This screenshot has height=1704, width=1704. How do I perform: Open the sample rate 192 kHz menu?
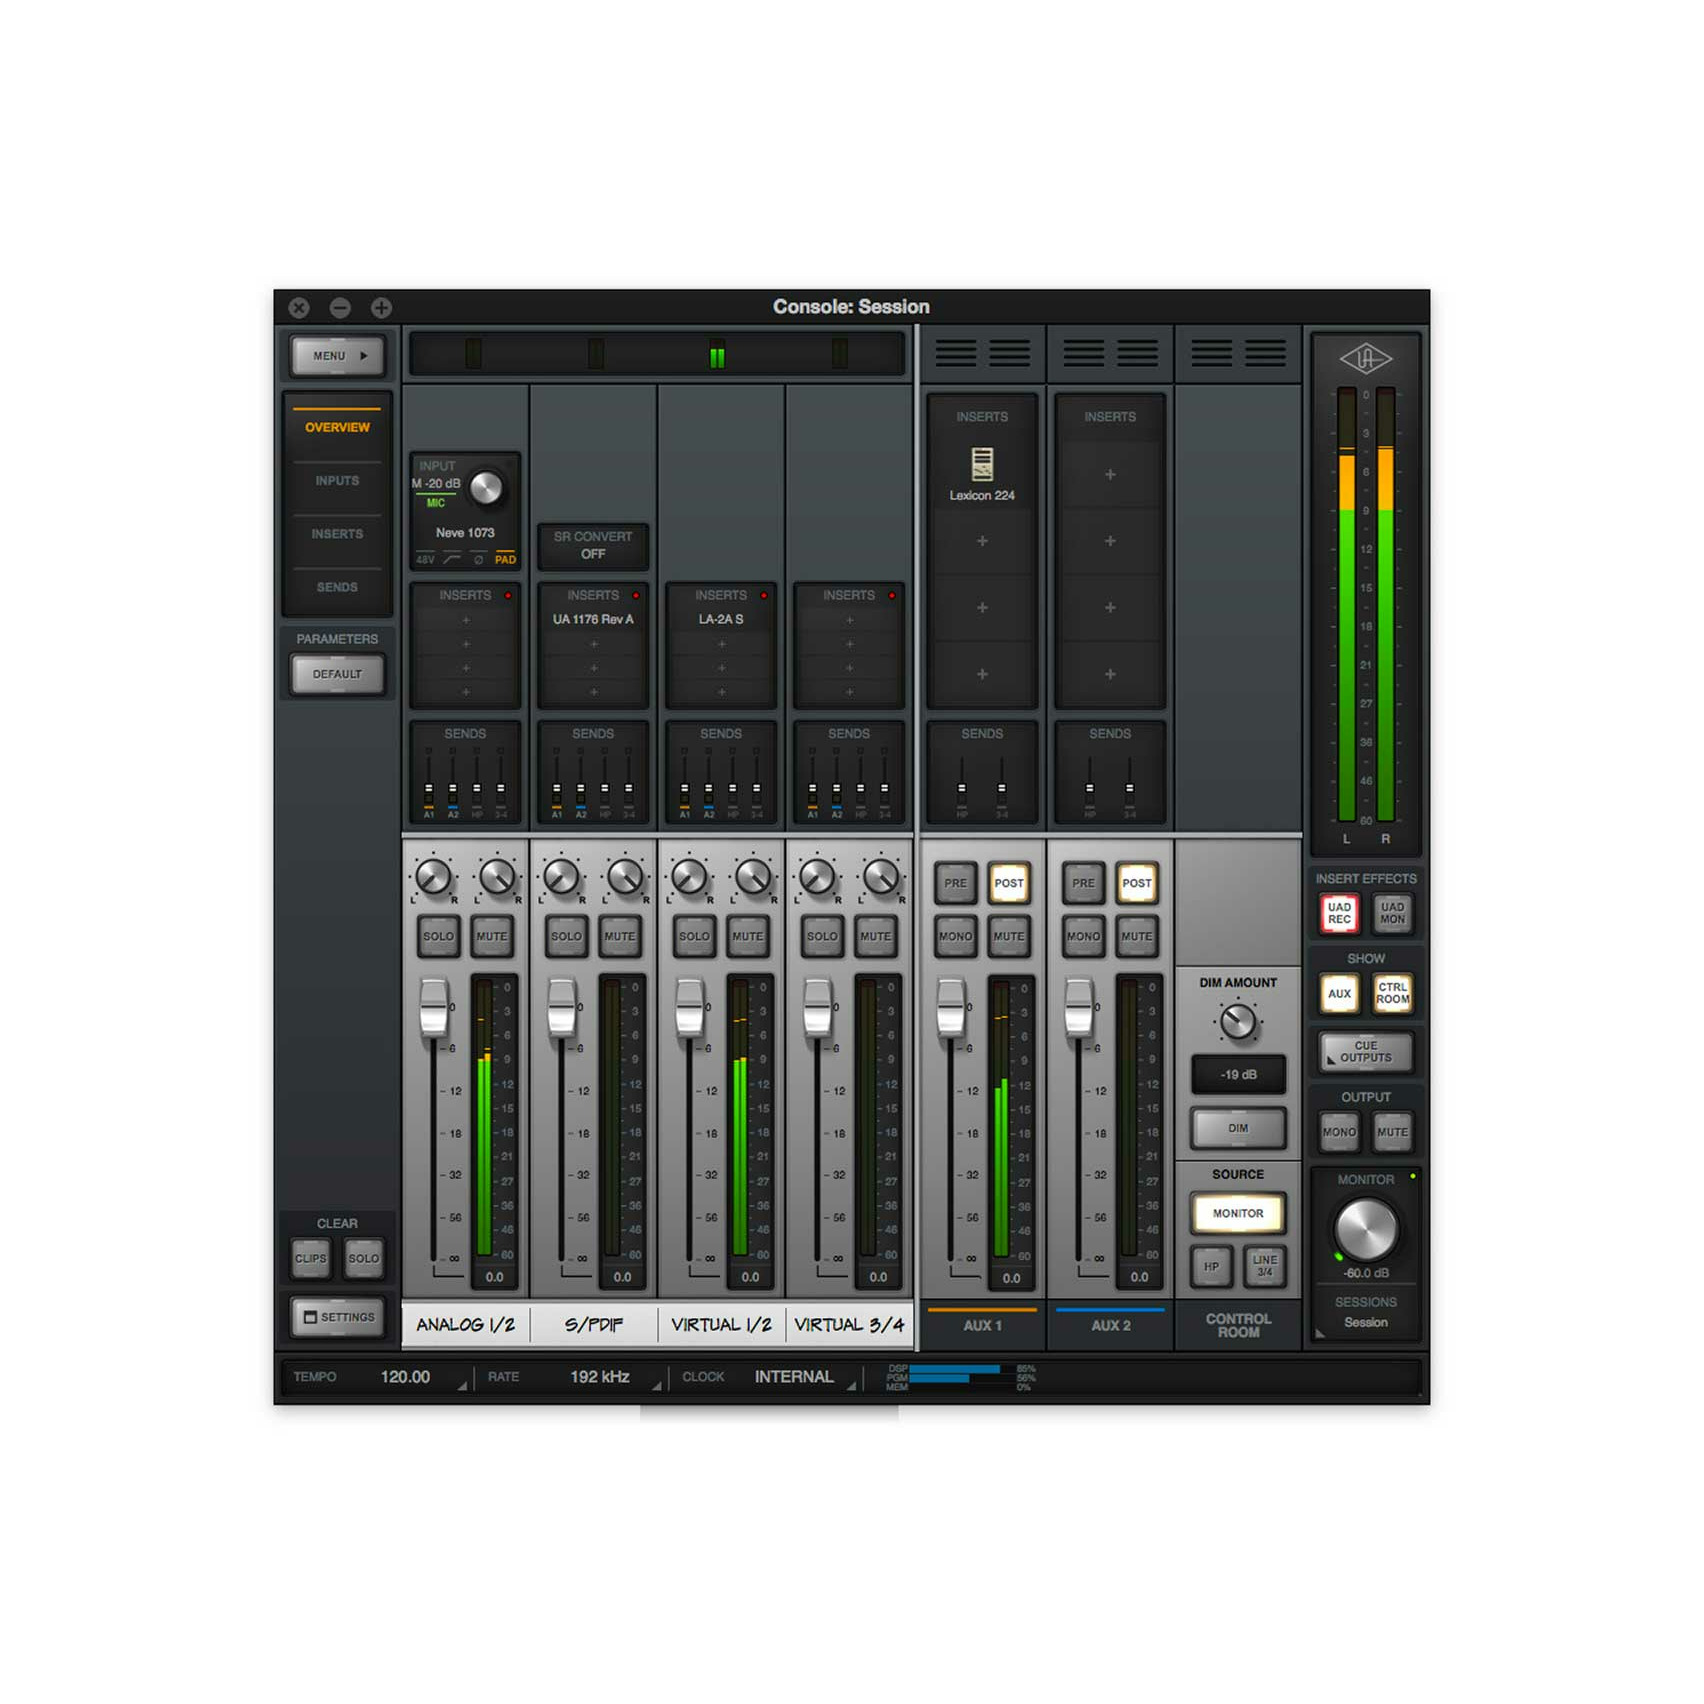click(x=600, y=1377)
